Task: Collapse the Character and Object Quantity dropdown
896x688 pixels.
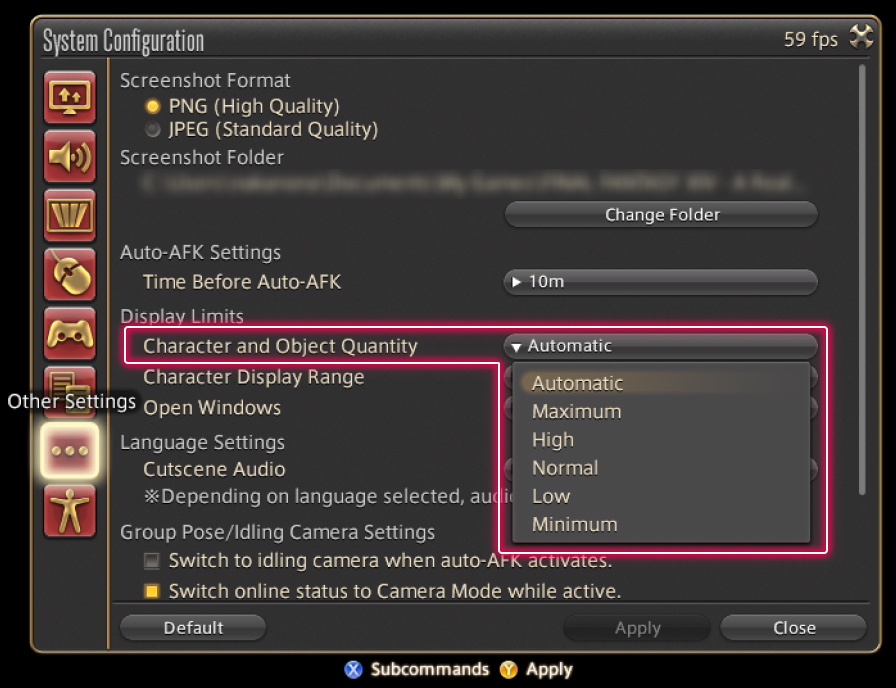Action: pos(660,346)
